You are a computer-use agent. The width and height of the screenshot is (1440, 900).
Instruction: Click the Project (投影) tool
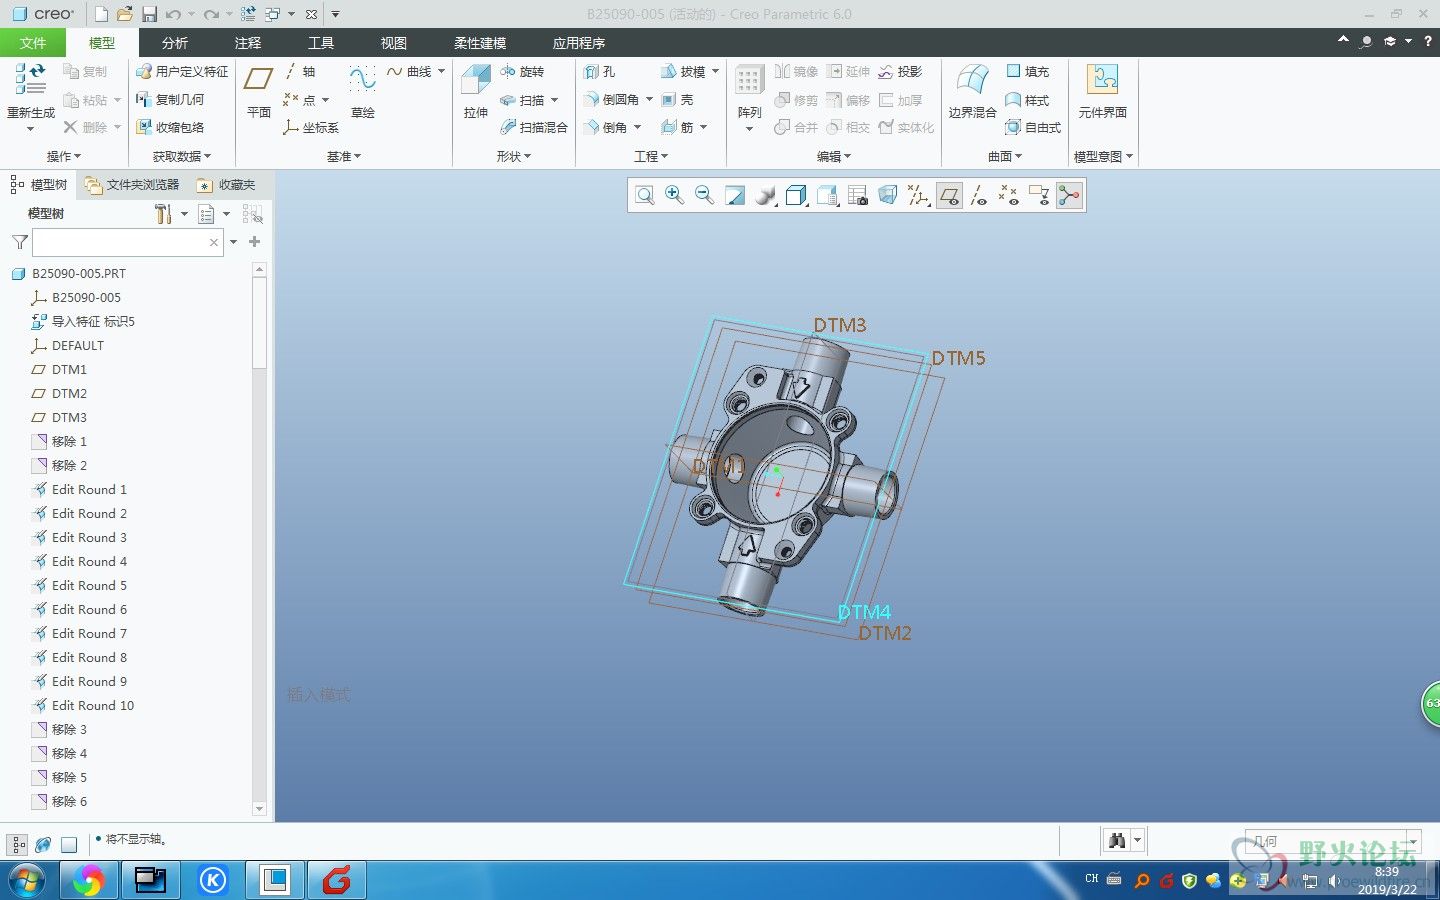(900, 72)
